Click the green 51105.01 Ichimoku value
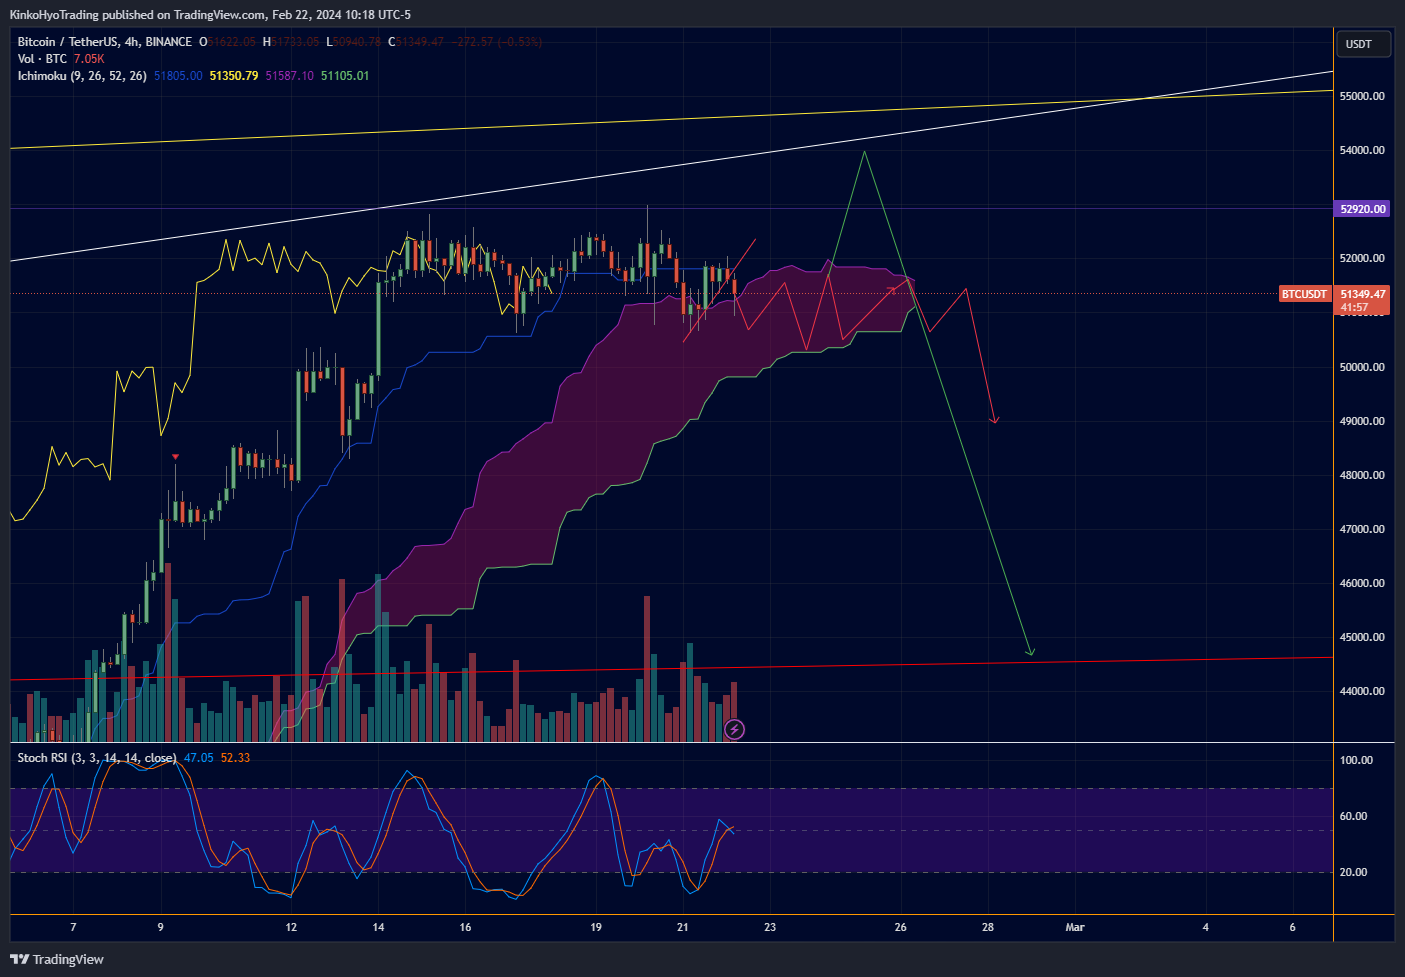 click(x=345, y=76)
